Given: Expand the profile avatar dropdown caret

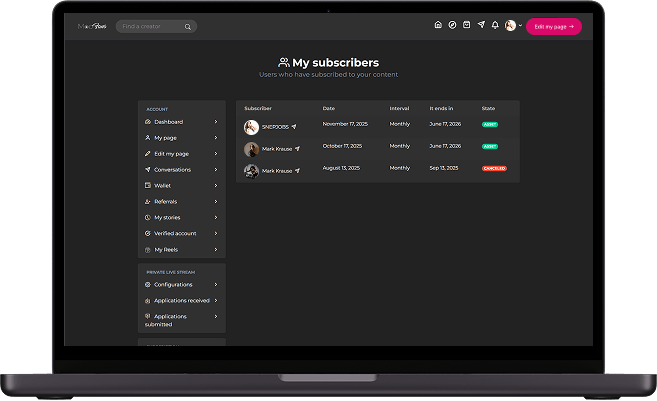Looking at the screenshot, I should tap(520, 26).
